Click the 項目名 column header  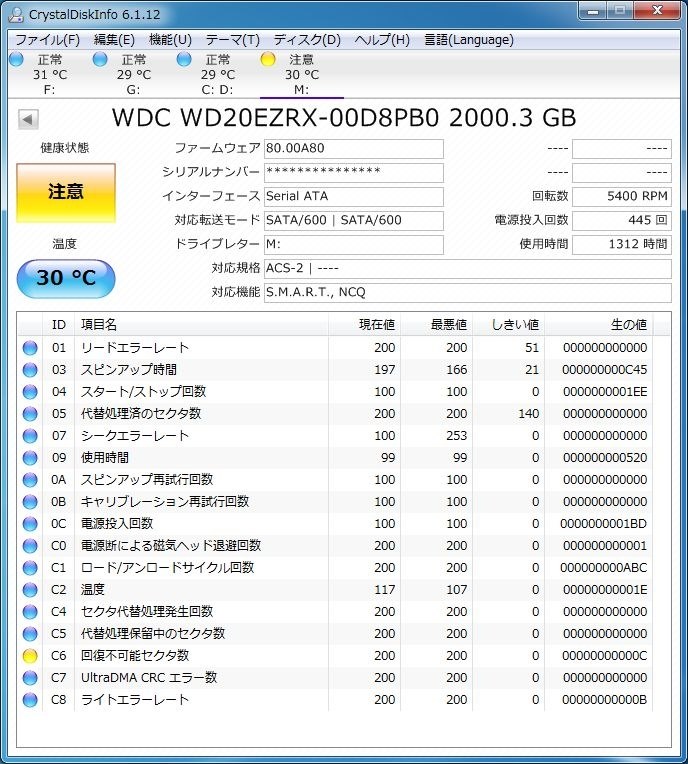coord(201,325)
